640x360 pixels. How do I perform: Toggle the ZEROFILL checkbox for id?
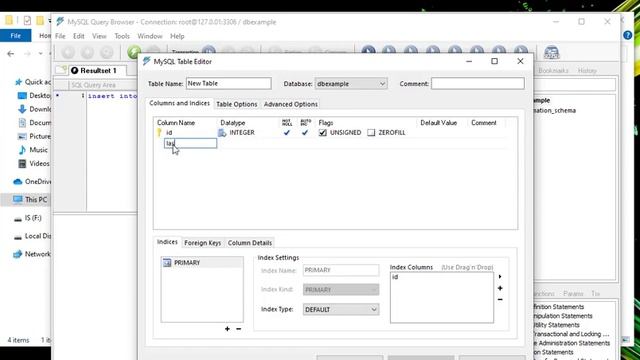[371, 133]
